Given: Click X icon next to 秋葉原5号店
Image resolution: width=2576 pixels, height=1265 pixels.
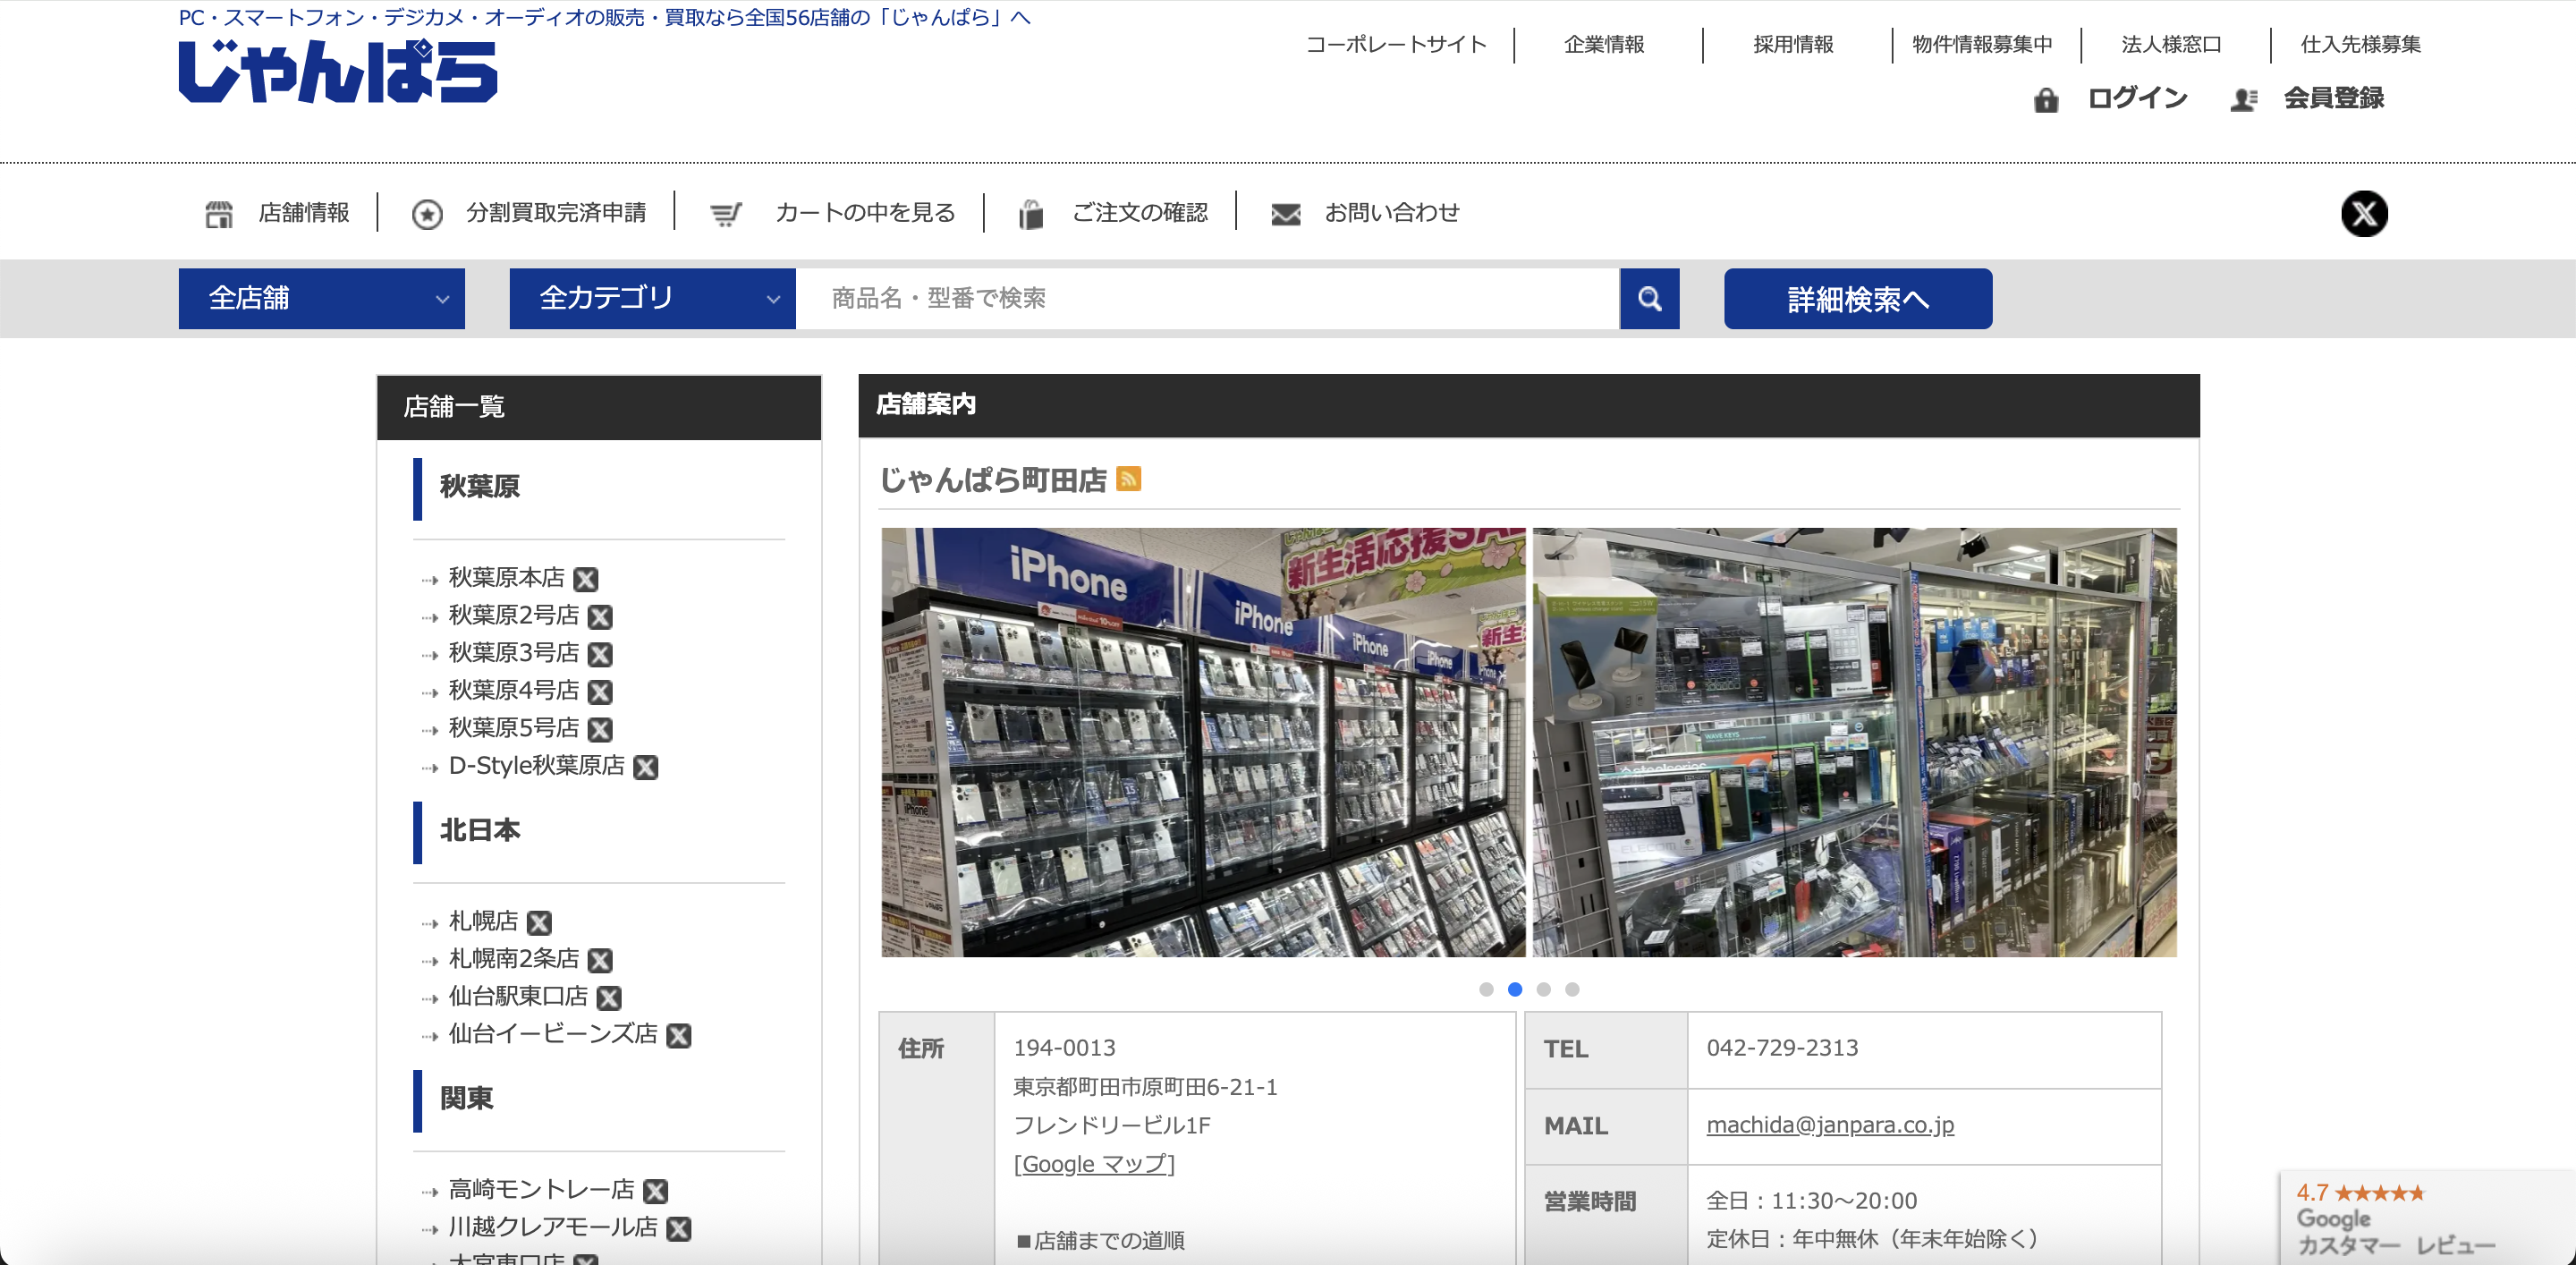Looking at the screenshot, I should click(600, 729).
